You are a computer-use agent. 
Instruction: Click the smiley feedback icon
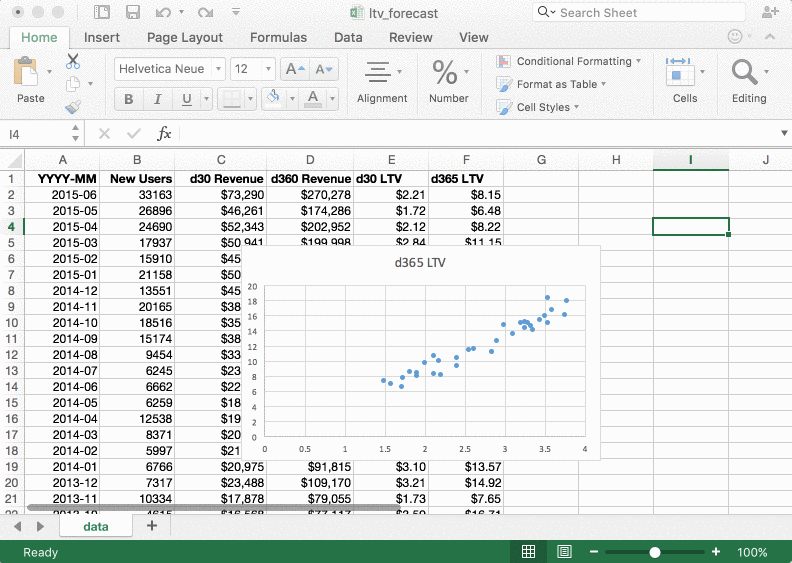(735, 36)
